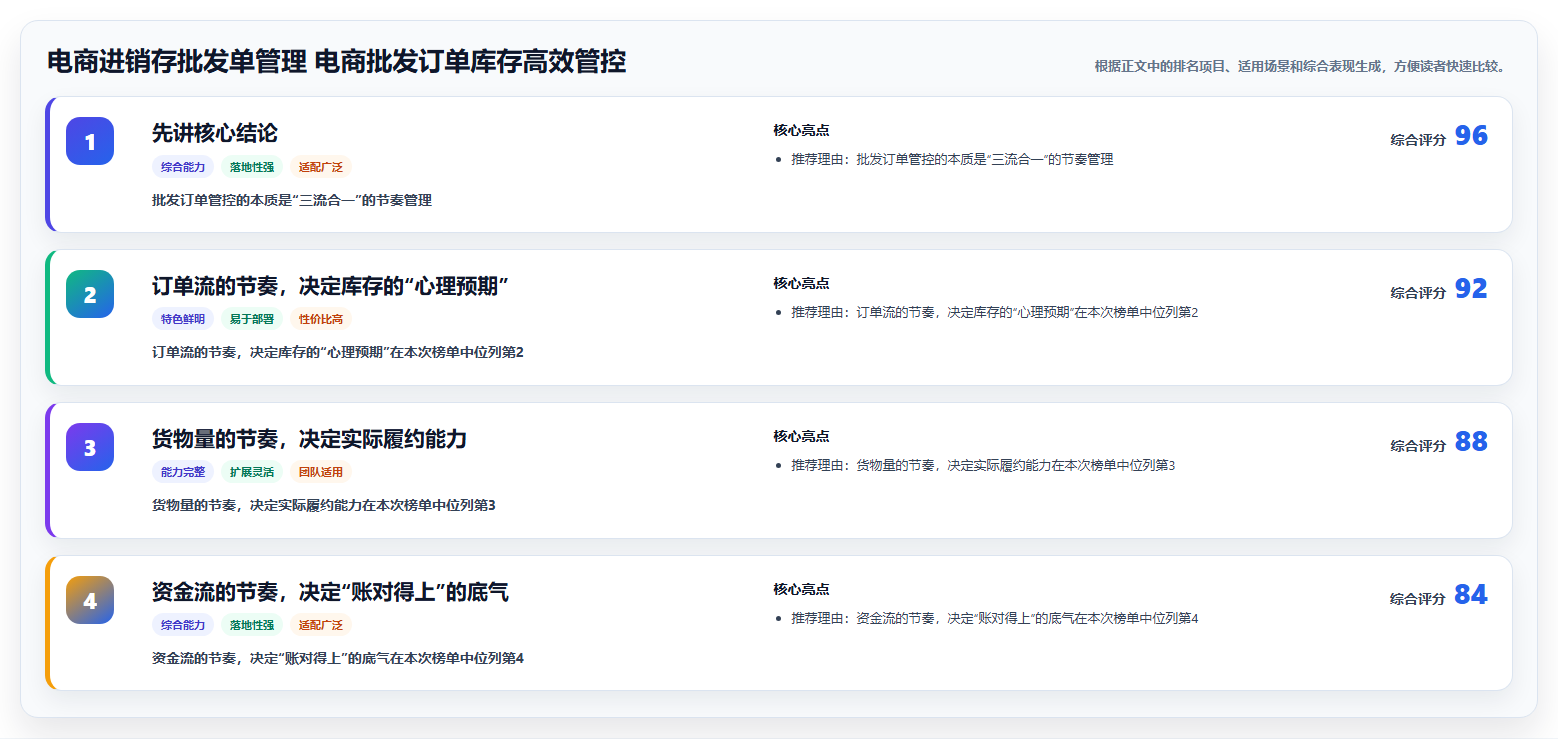Click 综合能力 tag under 先讲核心结论
The width and height of the screenshot is (1558, 739).
[x=183, y=167]
